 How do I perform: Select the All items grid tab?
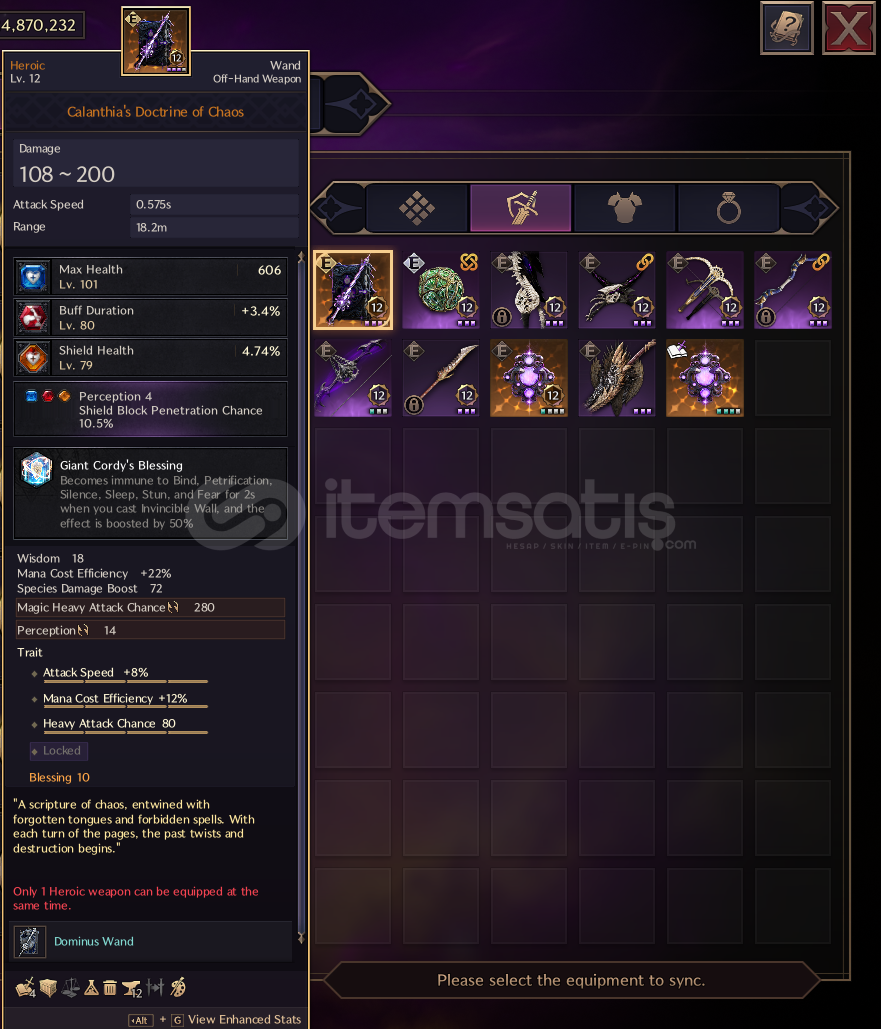point(417,208)
